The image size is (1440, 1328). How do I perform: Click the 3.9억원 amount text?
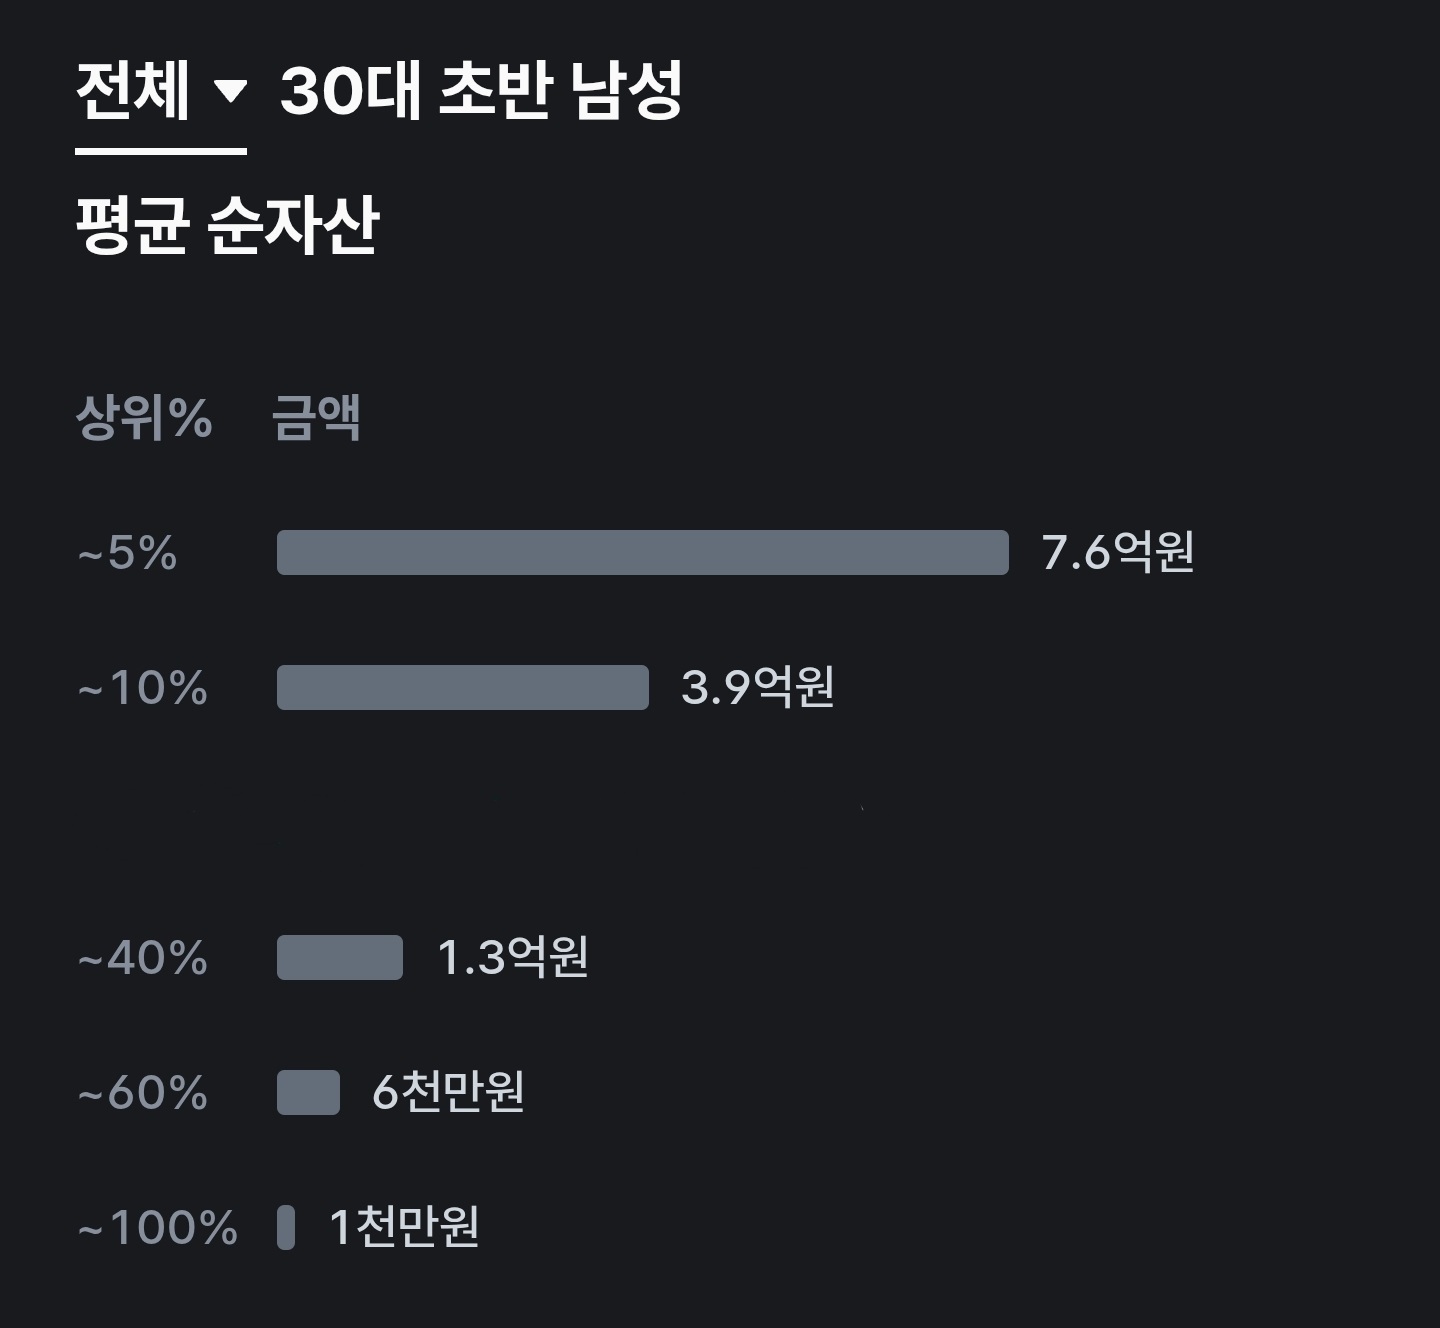(758, 687)
